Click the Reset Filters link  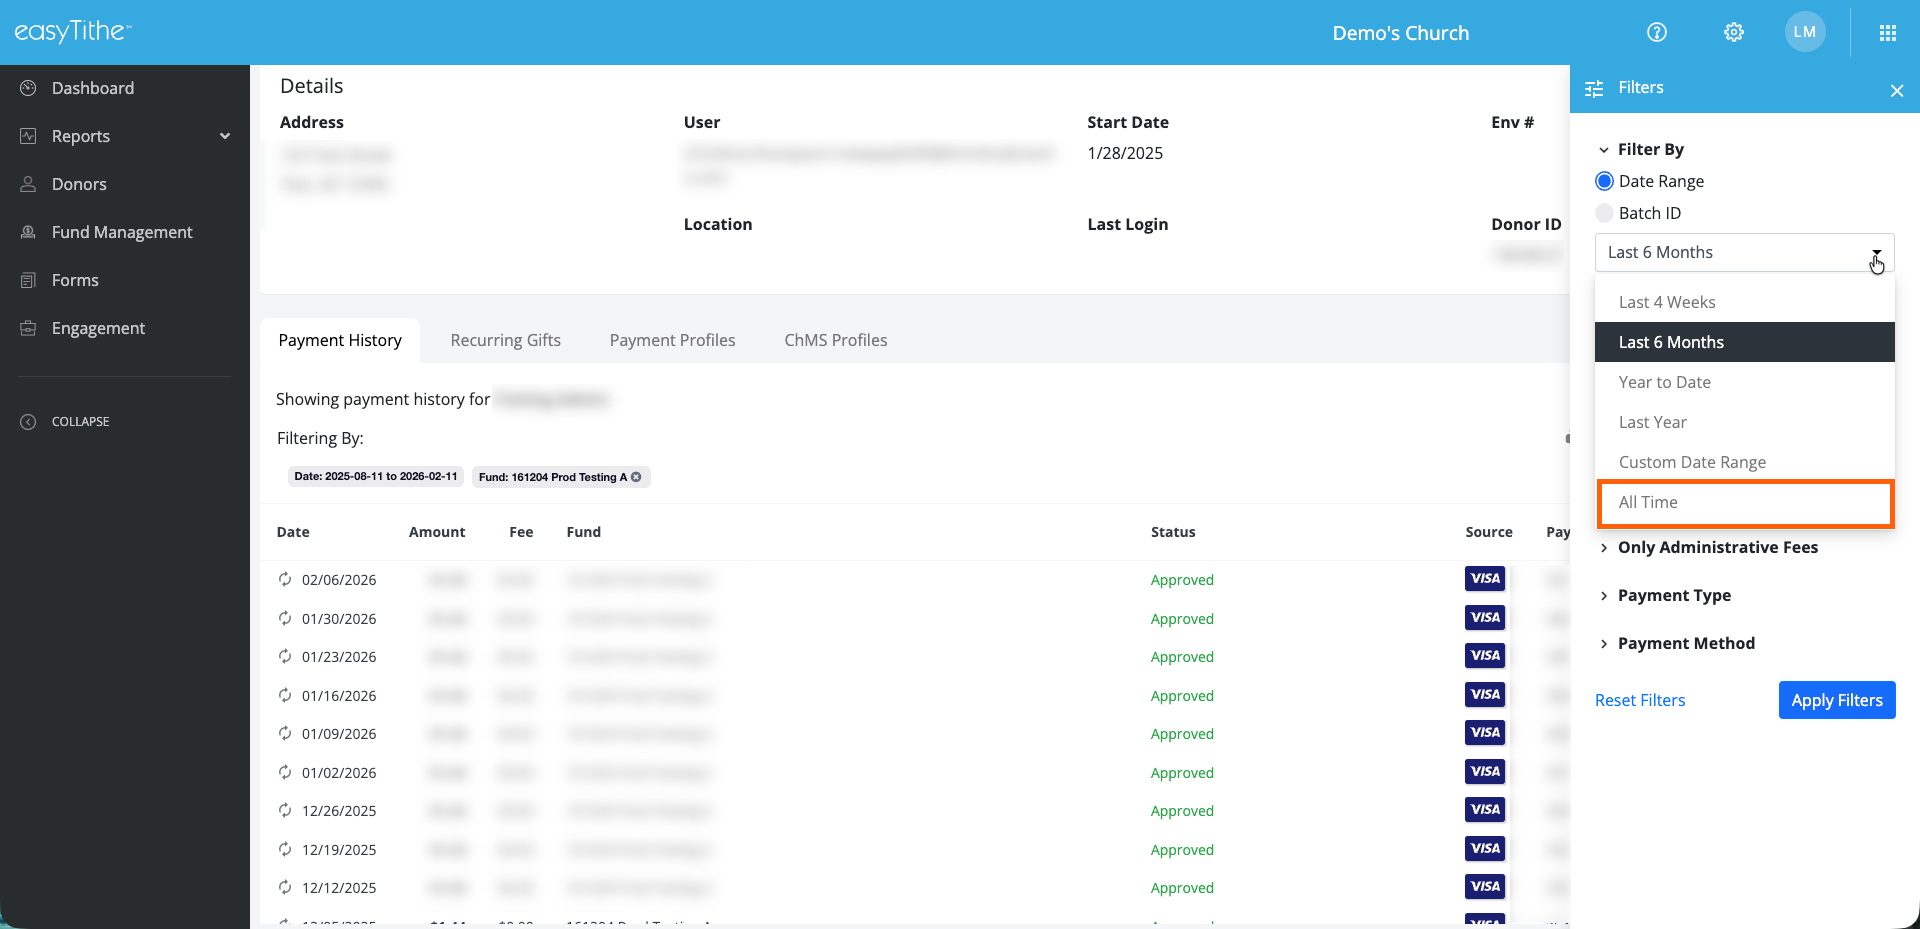[1640, 700]
